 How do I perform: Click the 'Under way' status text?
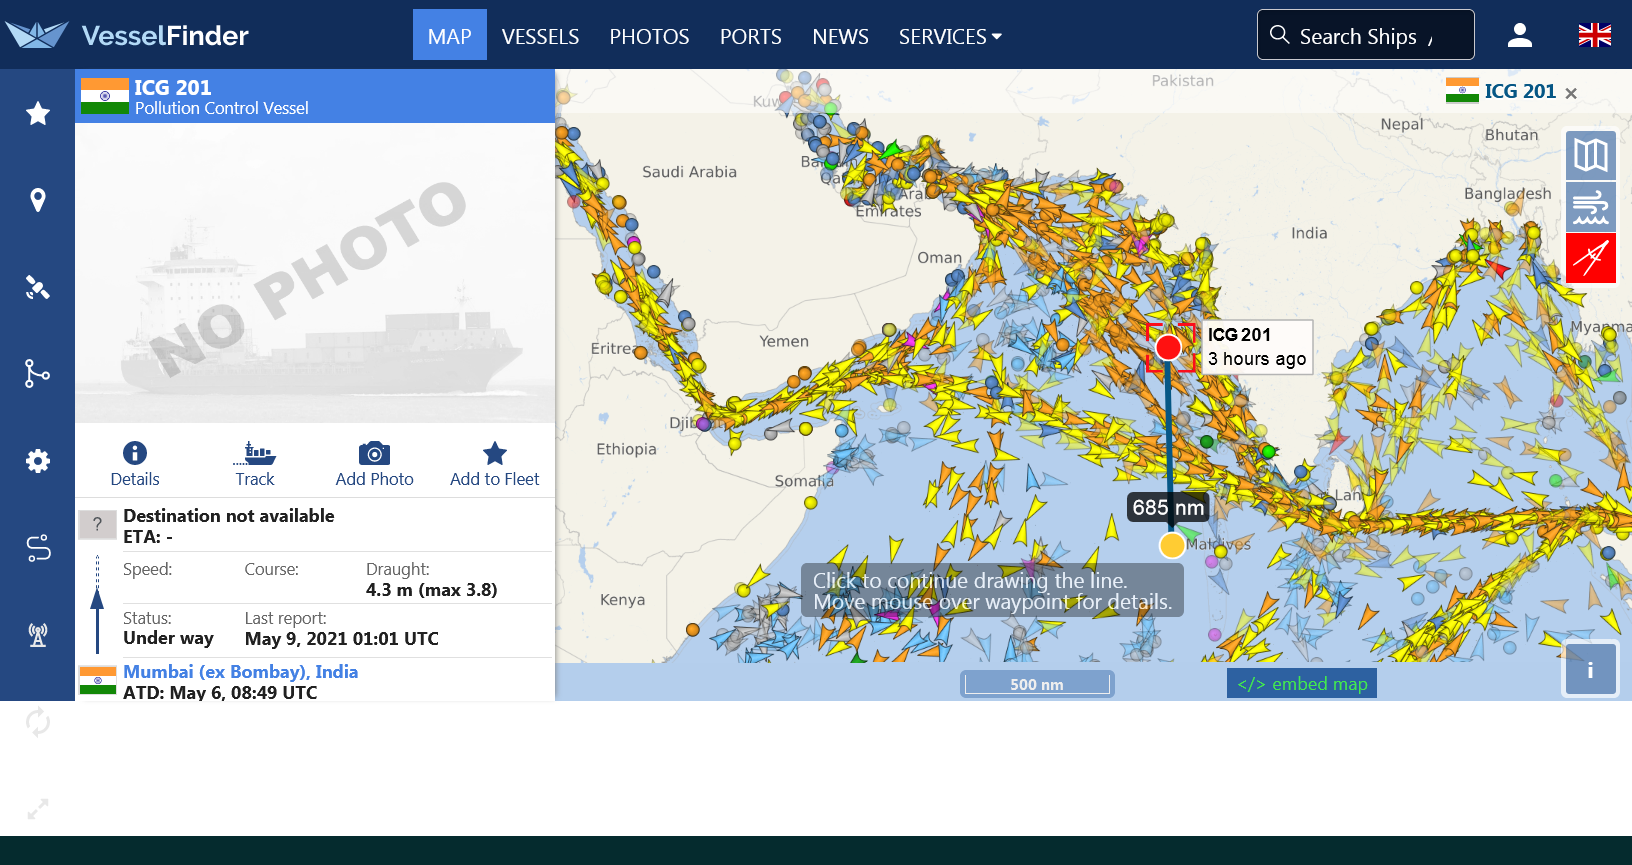[168, 638]
